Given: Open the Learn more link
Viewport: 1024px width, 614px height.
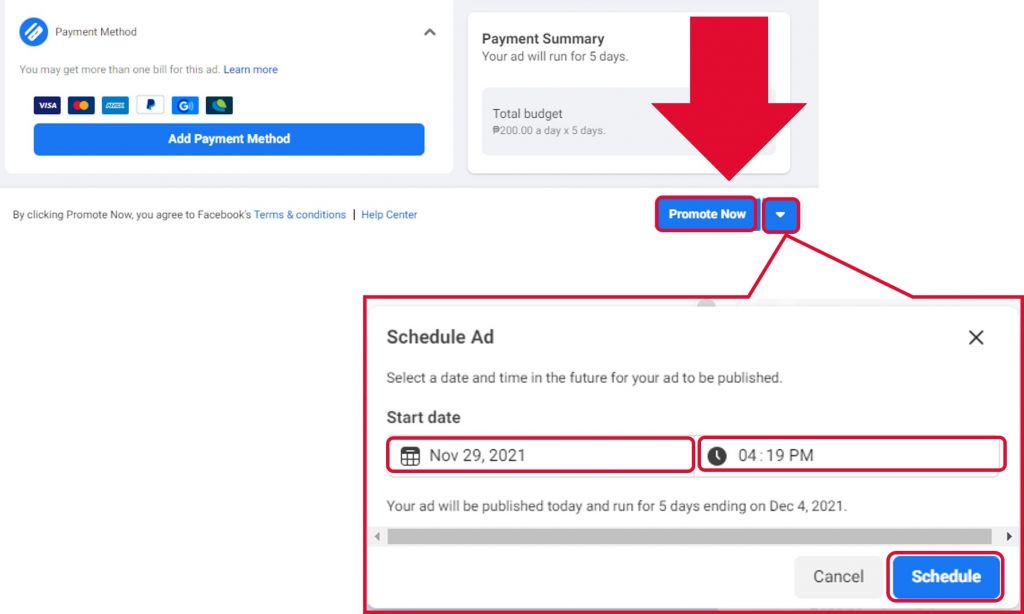Looking at the screenshot, I should click(250, 69).
